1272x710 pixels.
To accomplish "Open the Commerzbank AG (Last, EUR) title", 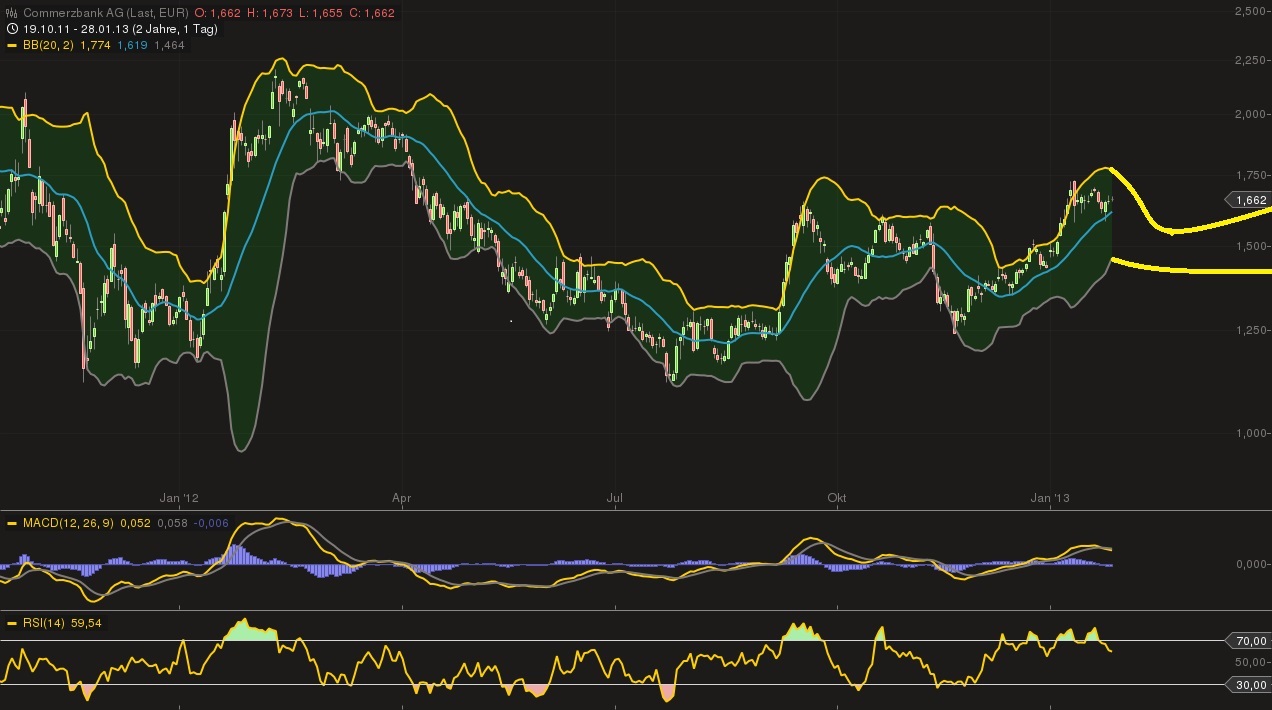I will coord(105,13).
